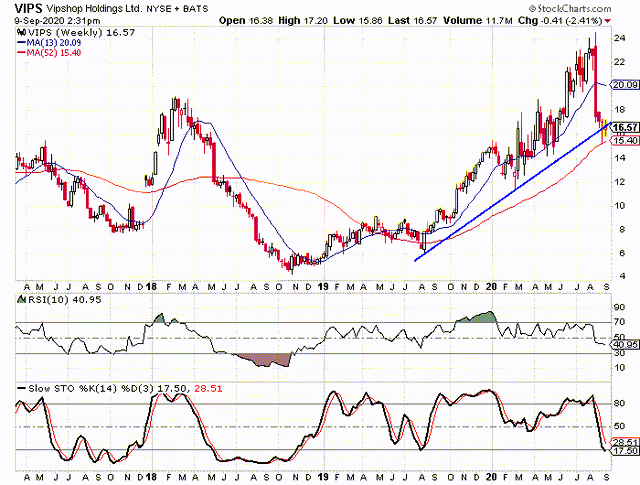The image size is (640, 485).
Task: Click the 22 price axis tick label
Action: [620, 62]
